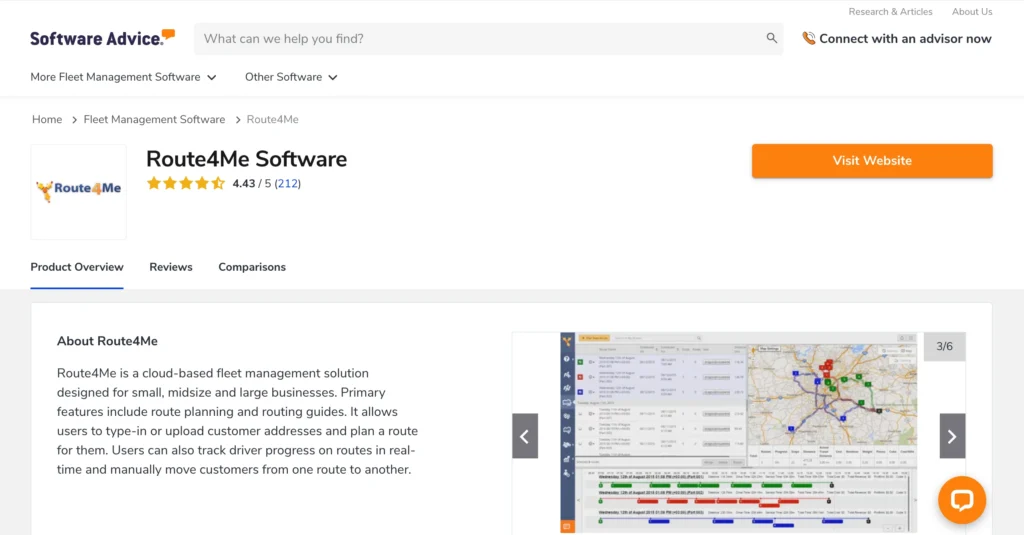
Task: Expand More Fleet Management Software menu
Action: [x=123, y=77]
